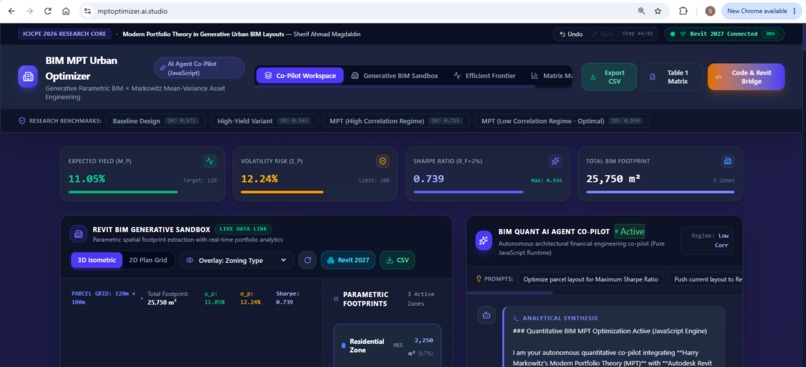Viewport: 806px width, 367px height.
Task: Bookmark this page with the star icon
Action: point(657,11)
